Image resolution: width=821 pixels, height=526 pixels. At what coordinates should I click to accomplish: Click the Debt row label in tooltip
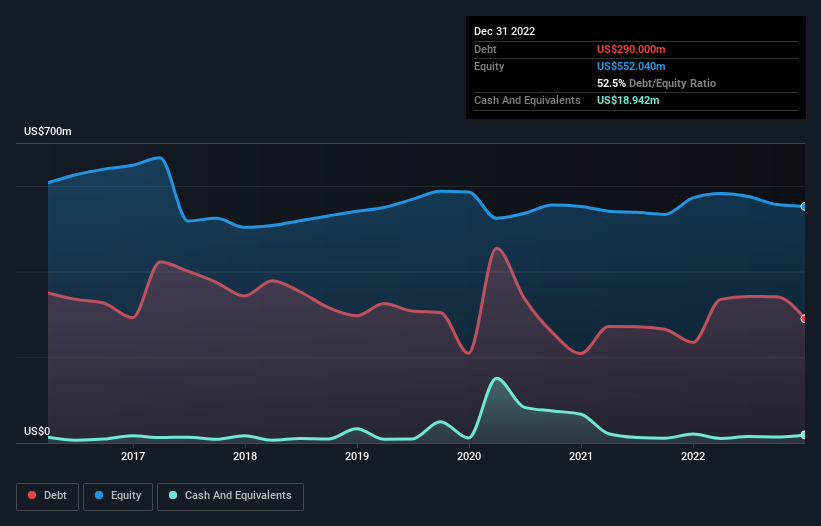click(x=485, y=49)
